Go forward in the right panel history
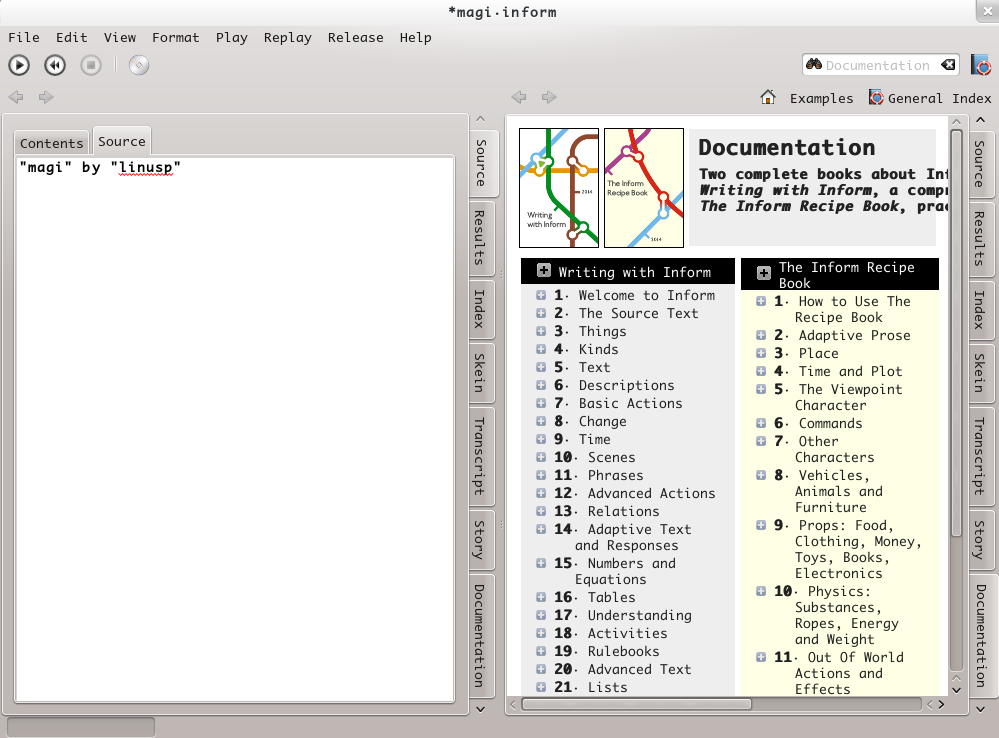The width and height of the screenshot is (999, 738). pyautogui.click(x=549, y=97)
